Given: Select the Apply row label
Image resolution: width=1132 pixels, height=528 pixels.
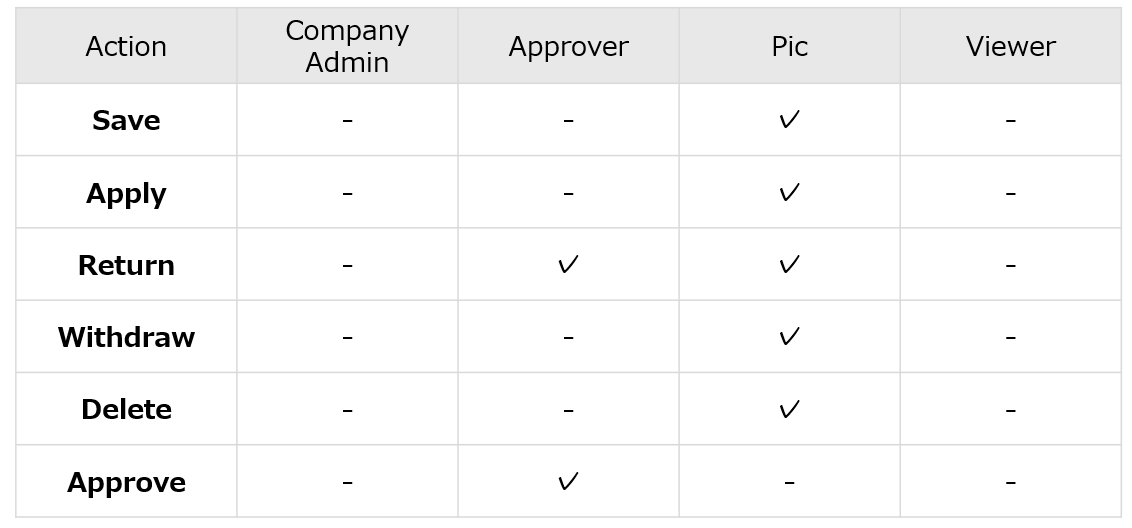Looking at the screenshot, I should point(126,194).
